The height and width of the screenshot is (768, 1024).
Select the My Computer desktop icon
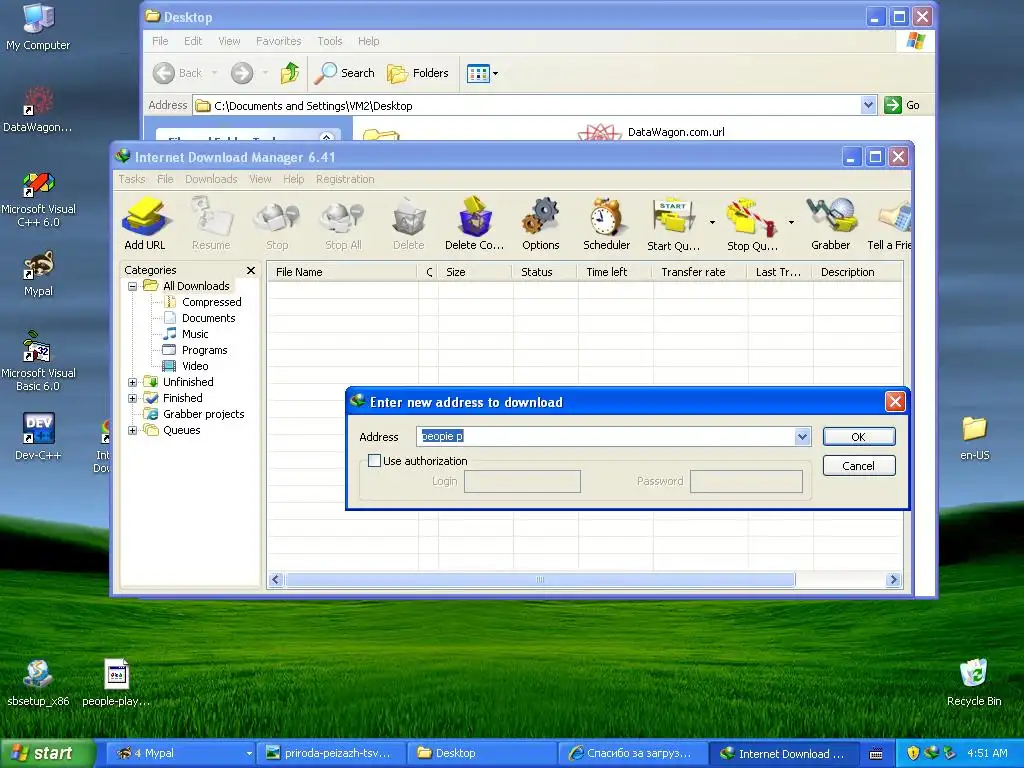38,27
